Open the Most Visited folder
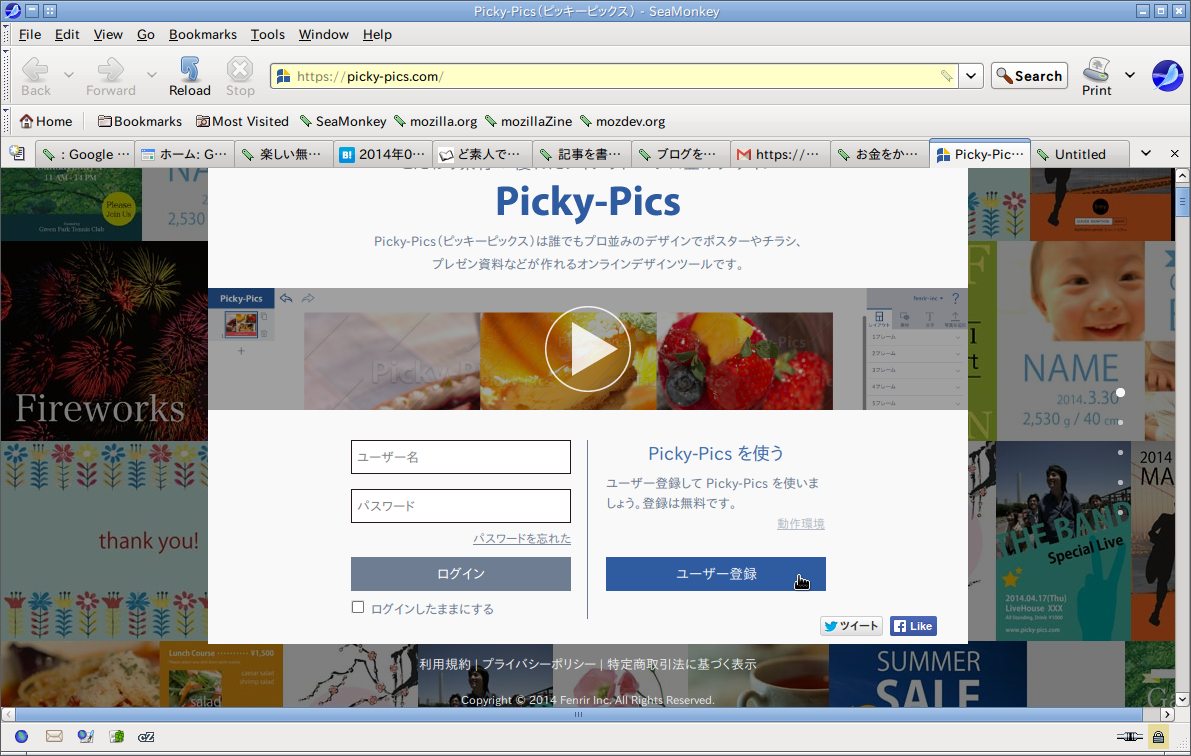This screenshot has width=1191, height=756. [242, 122]
